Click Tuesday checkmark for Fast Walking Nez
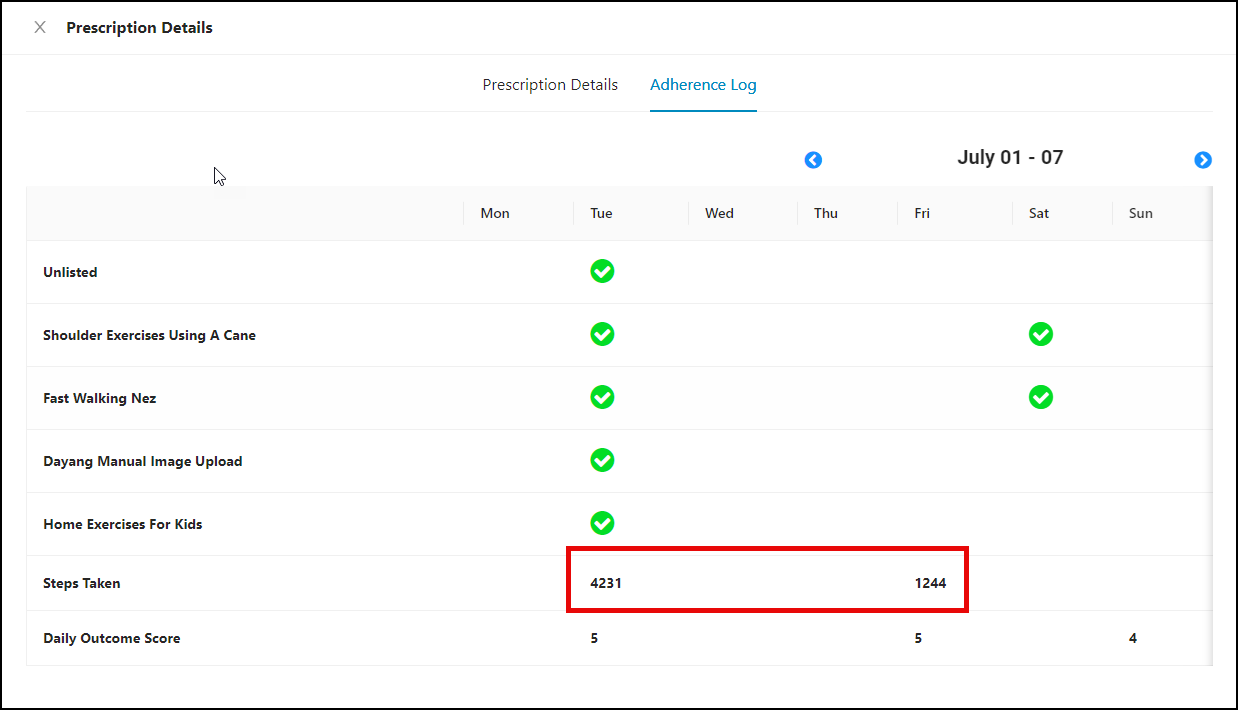Image resolution: width=1238 pixels, height=710 pixels. pyautogui.click(x=602, y=397)
